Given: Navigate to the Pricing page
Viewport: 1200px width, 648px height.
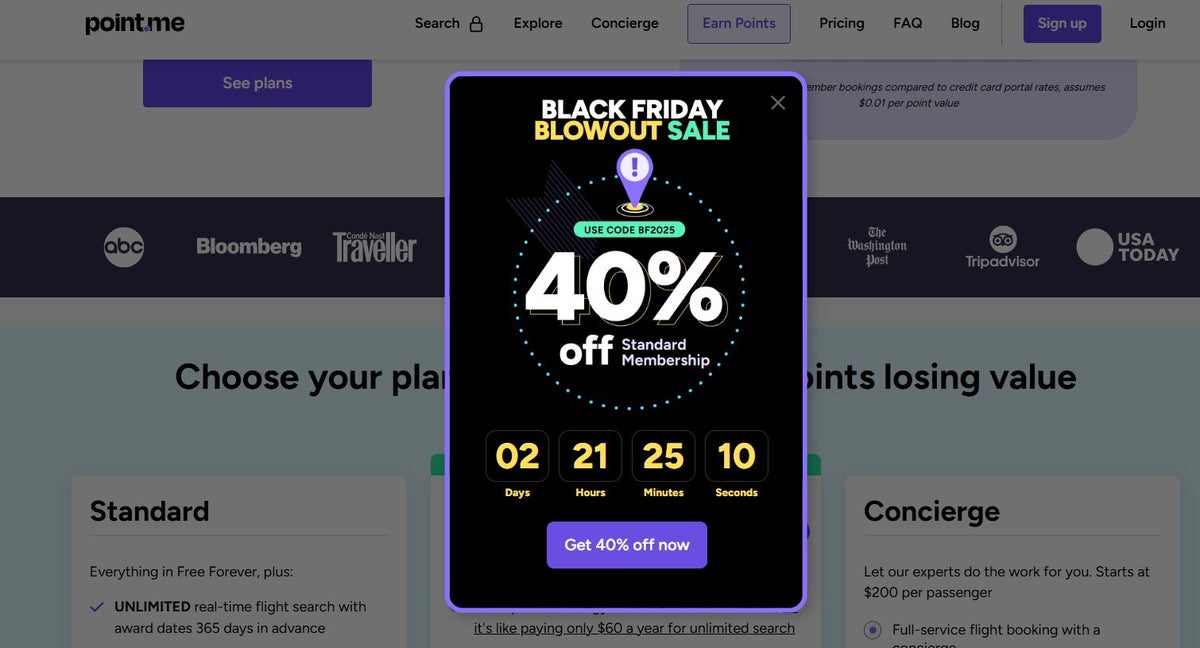Looking at the screenshot, I should coord(841,22).
